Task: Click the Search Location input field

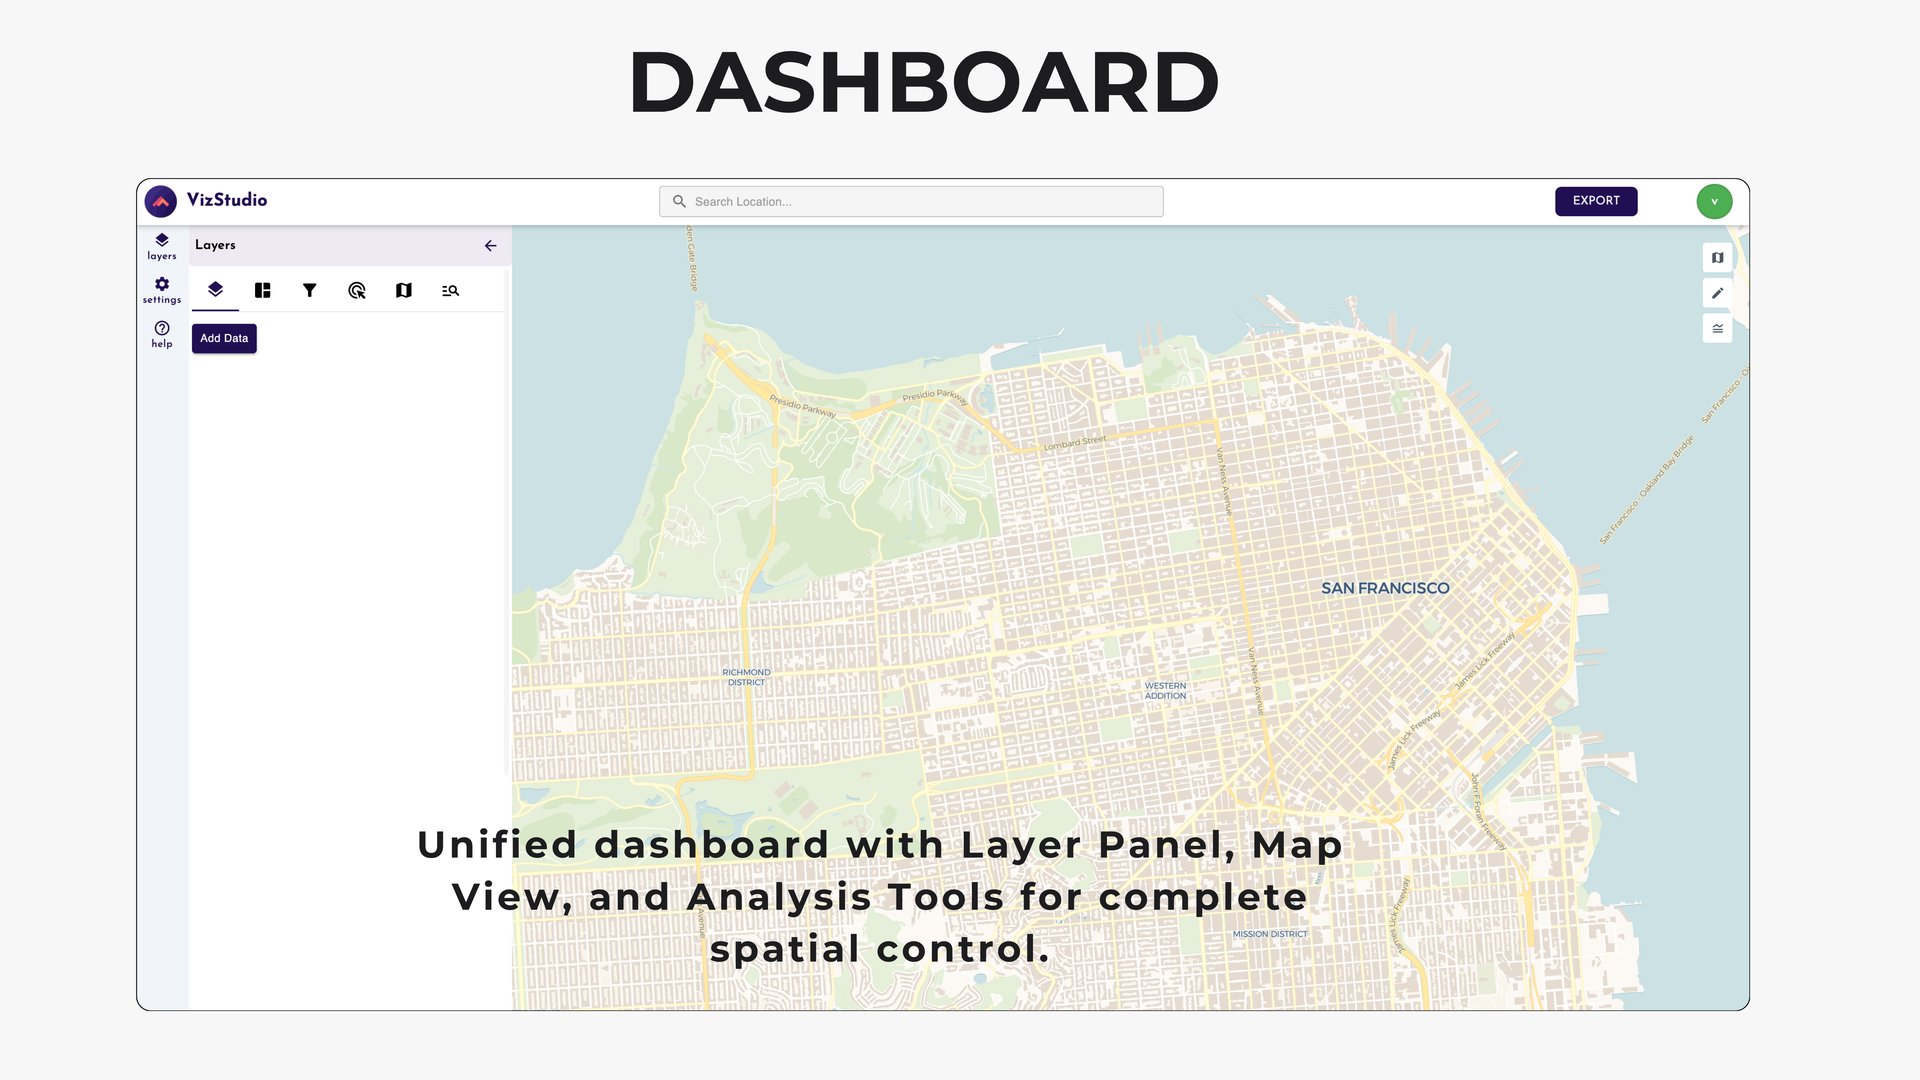Action: (910, 201)
